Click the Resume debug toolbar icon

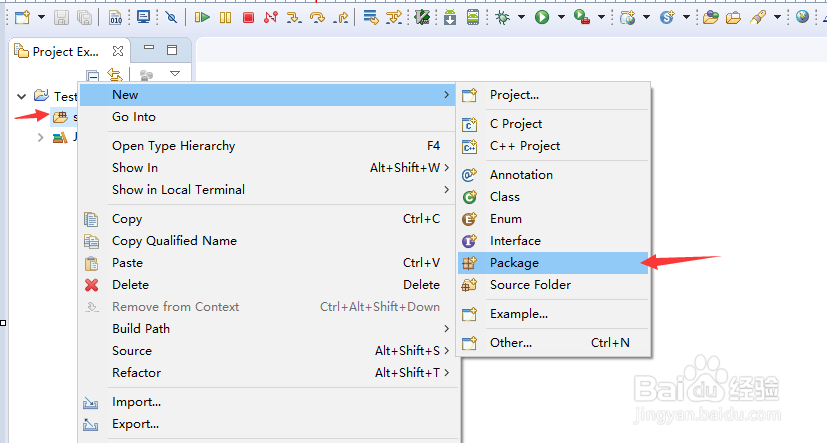point(202,17)
